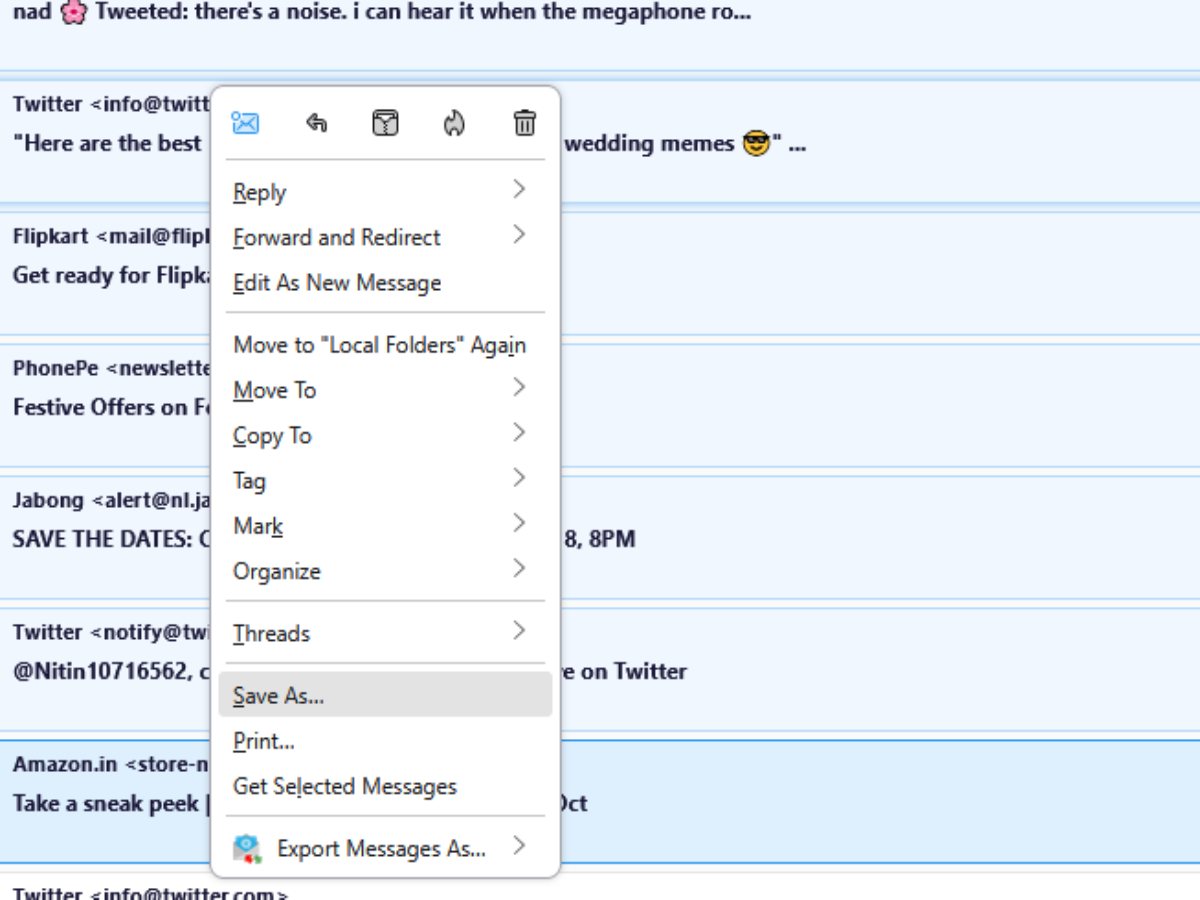Choose Print... menu entry
The width and height of the screenshot is (1200, 900).
point(385,741)
